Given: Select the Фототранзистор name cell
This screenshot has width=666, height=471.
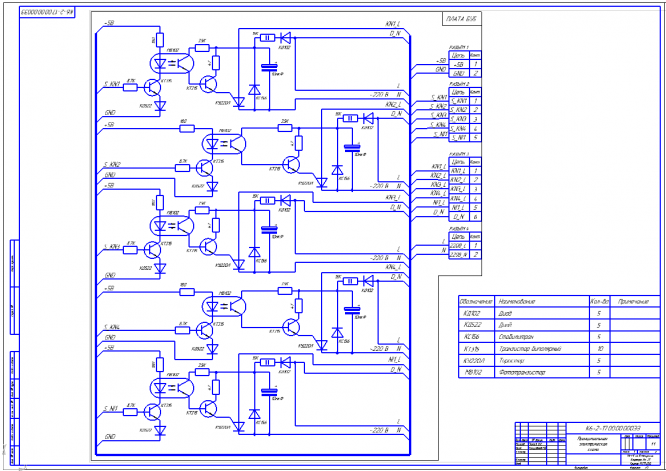Looking at the screenshot, I should [x=542, y=372].
